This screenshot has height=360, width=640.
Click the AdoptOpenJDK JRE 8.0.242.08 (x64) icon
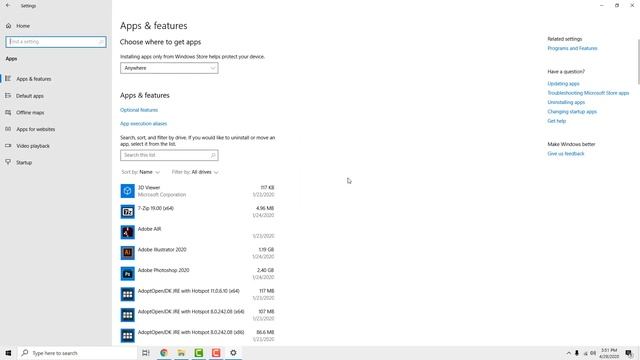pyautogui.click(x=127, y=315)
